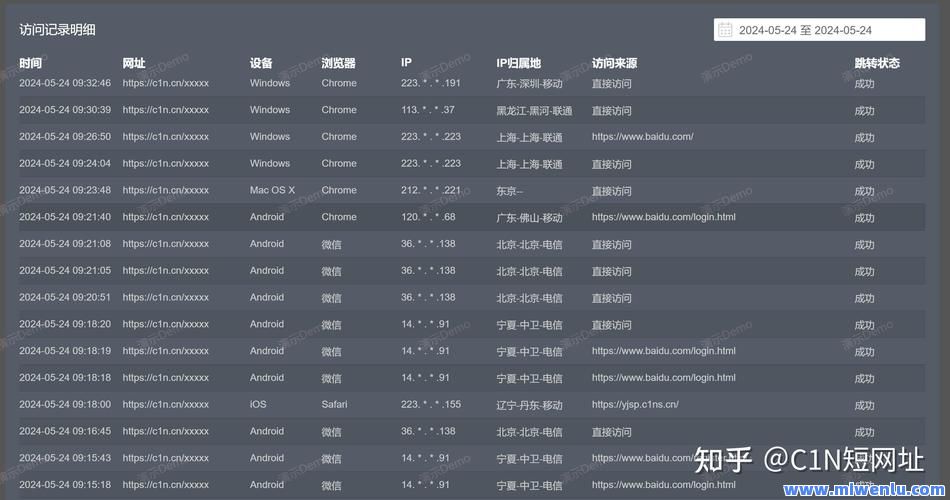The width and height of the screenshot is (950, 500).
Task: Select timestamp 2024-05-24 09:18:18
Action: 65,377
